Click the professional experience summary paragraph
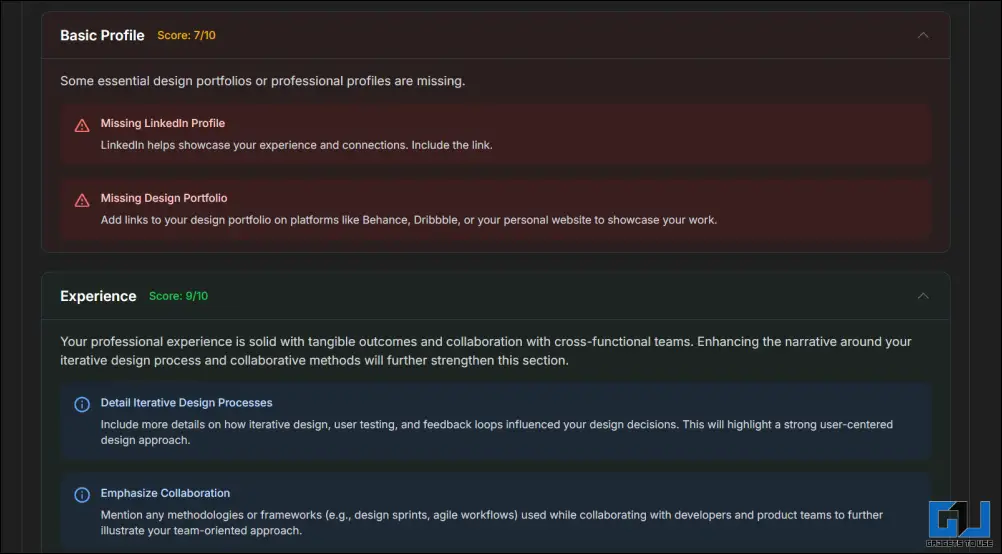The image size is (1002, 554). click(x=486, y=351)
